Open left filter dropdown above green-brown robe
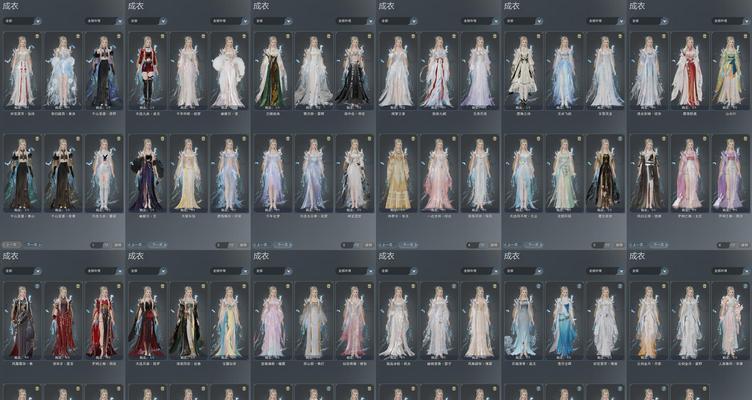Viewport: 752px width, 400px height. point(273,21)
